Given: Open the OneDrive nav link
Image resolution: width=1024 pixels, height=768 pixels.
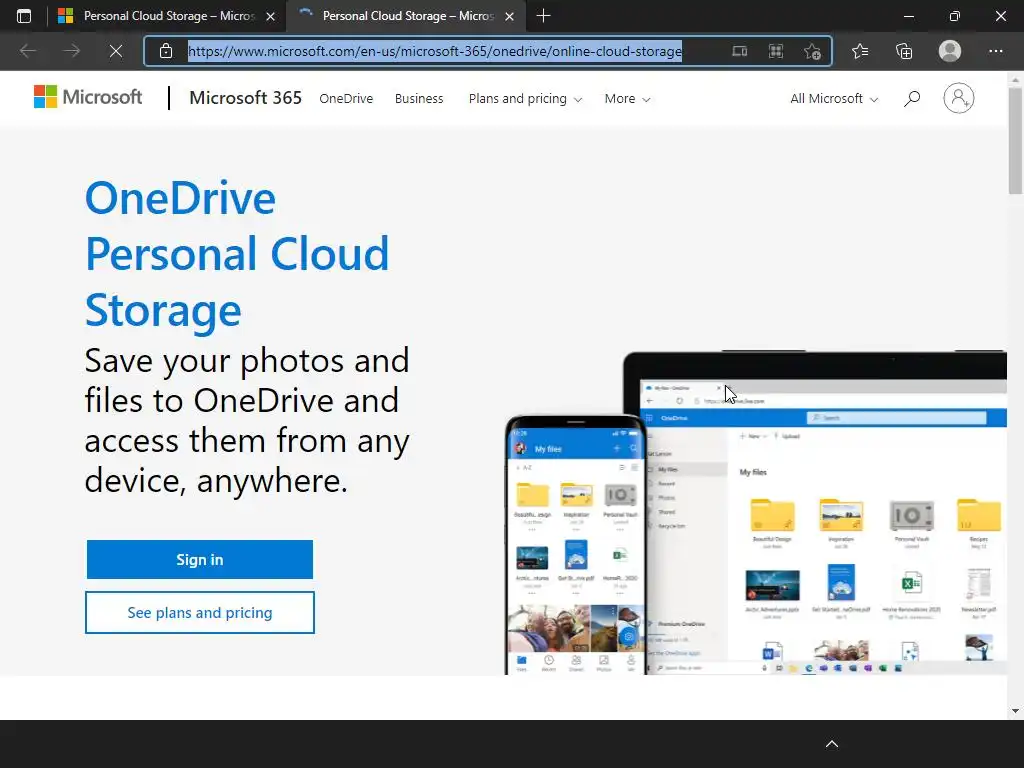Looking at the screenshot, I should (346, 99).
